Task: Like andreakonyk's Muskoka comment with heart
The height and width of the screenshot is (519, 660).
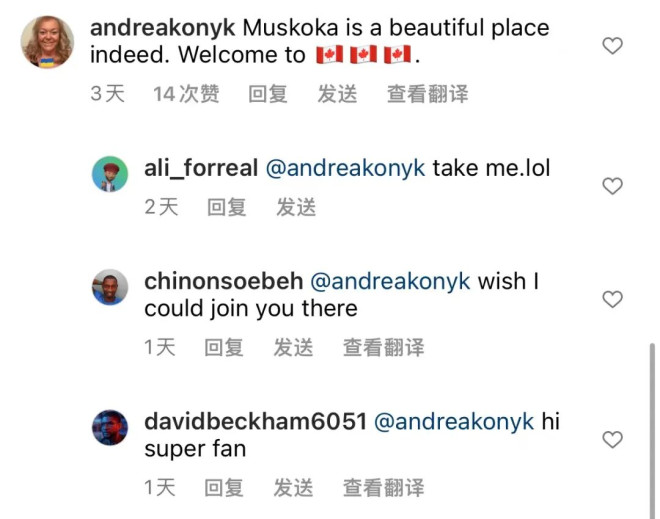Action: (x=612, y=45)
